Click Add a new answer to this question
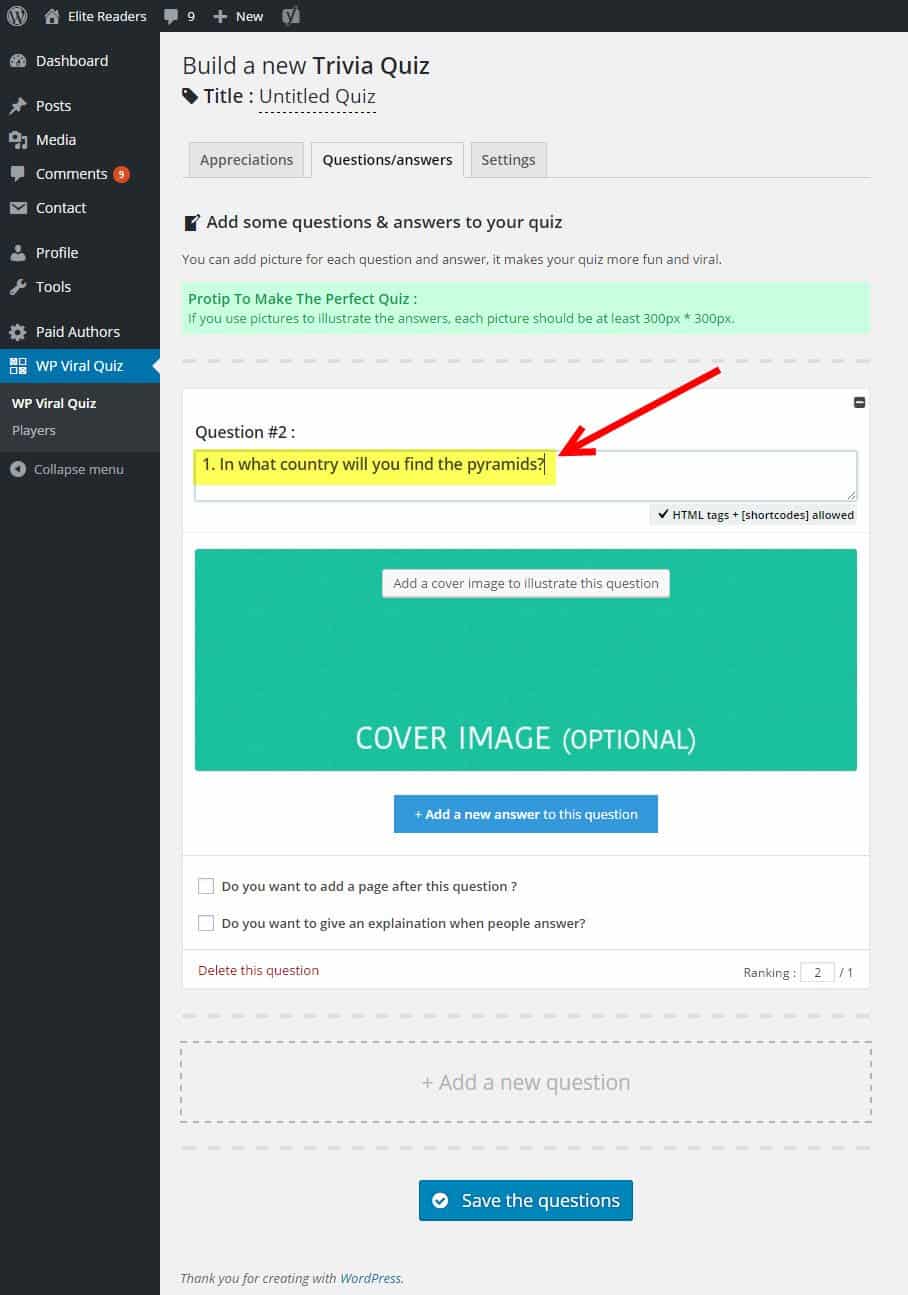Screen dimensions: 908x1295 (526, 814)
